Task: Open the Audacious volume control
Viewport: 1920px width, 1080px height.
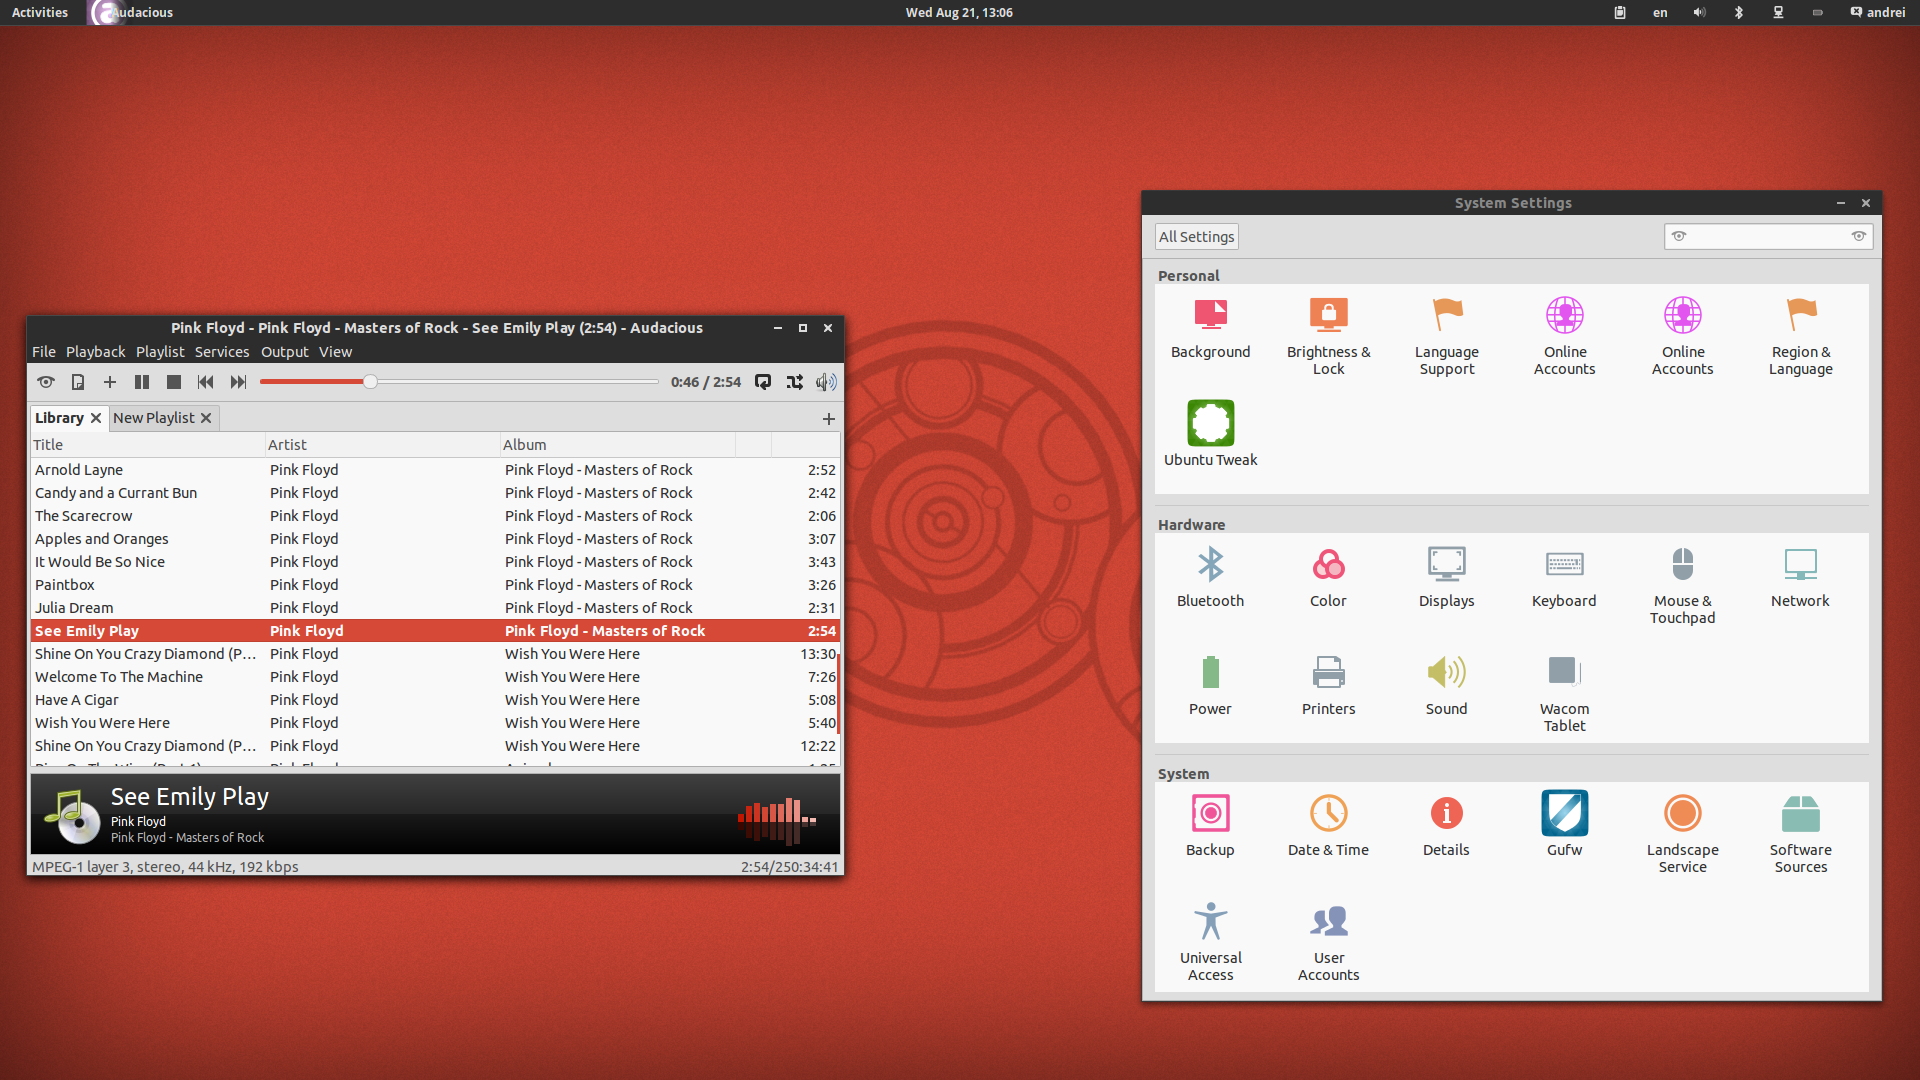Action: [826, 382]
